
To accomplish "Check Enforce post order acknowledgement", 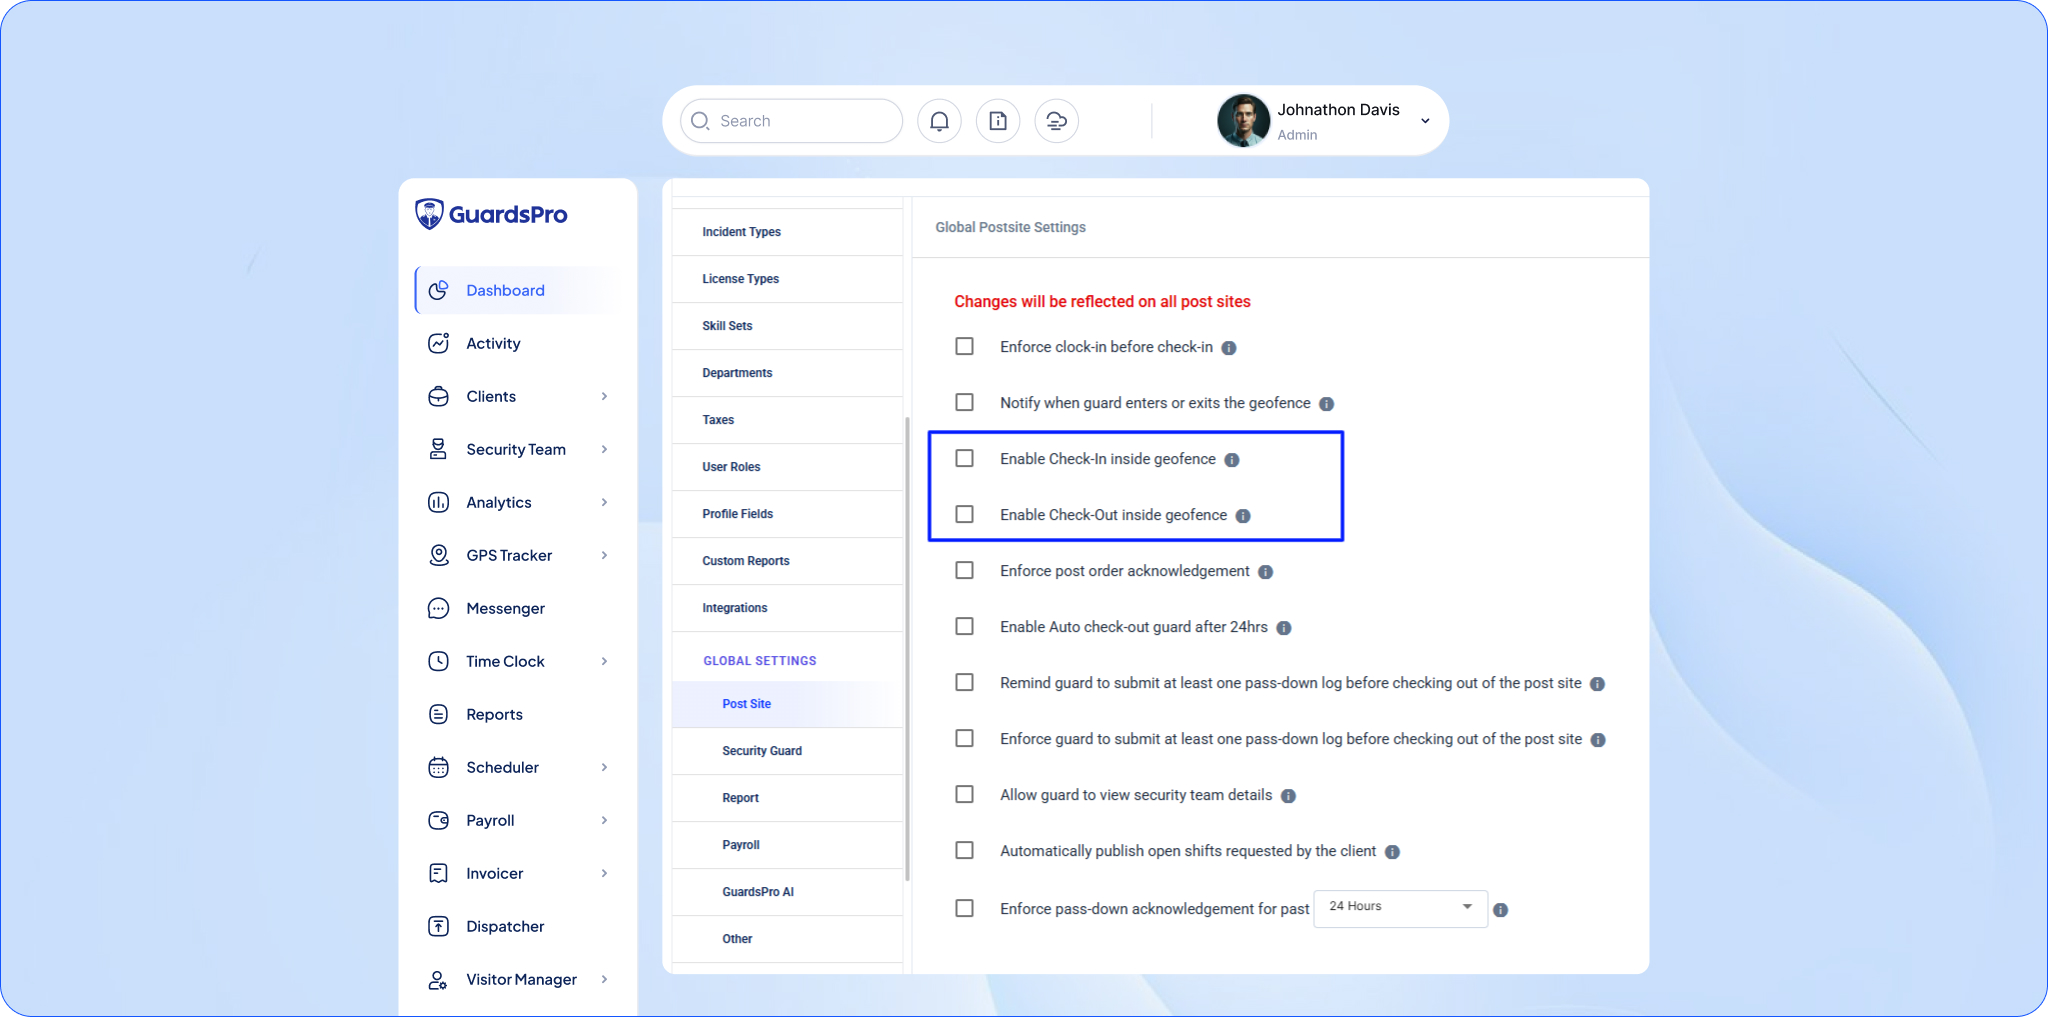I will point(964,570).
